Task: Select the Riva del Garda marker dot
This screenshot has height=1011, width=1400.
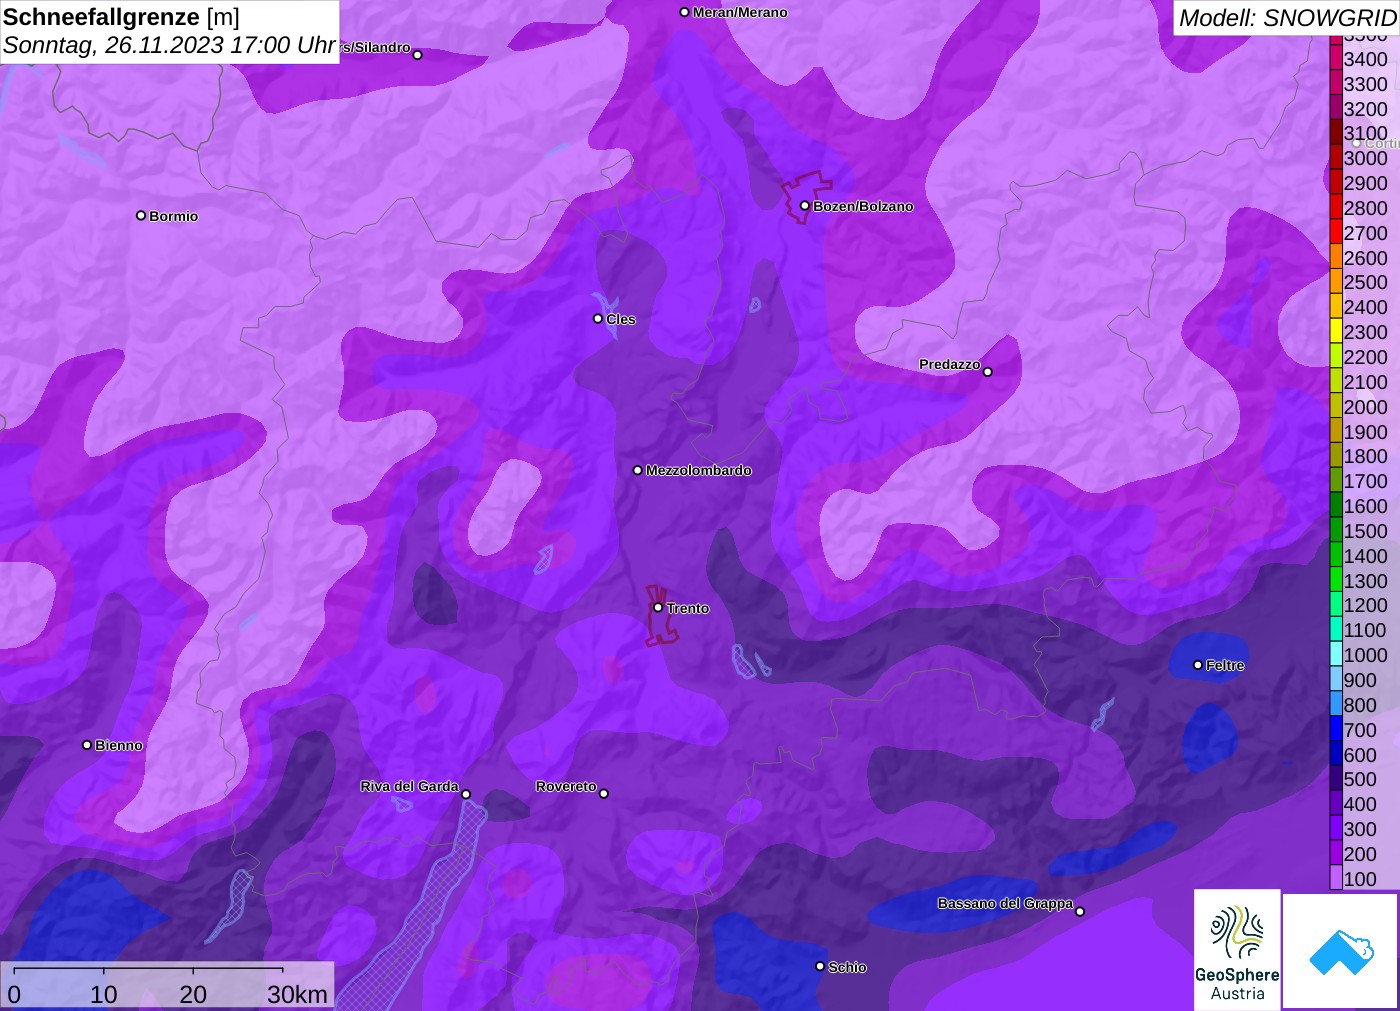Action: pyautogui.click(x=466, y=794)
